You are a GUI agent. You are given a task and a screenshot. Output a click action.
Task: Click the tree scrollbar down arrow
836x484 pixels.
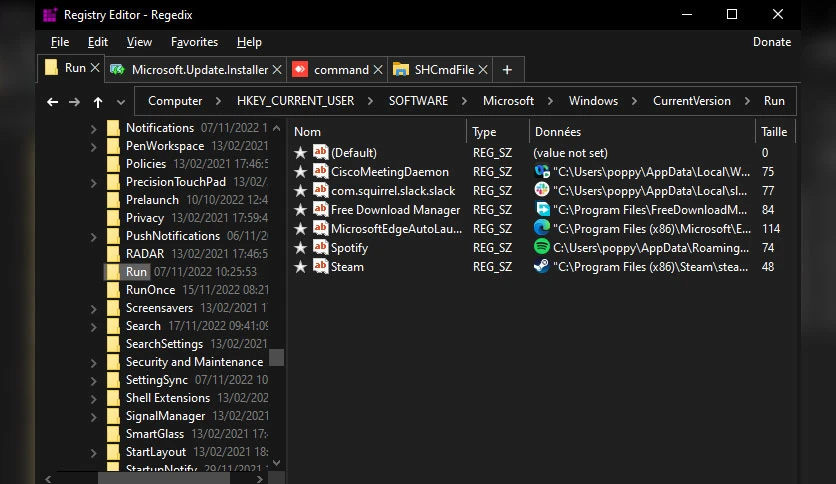[276, 463]
